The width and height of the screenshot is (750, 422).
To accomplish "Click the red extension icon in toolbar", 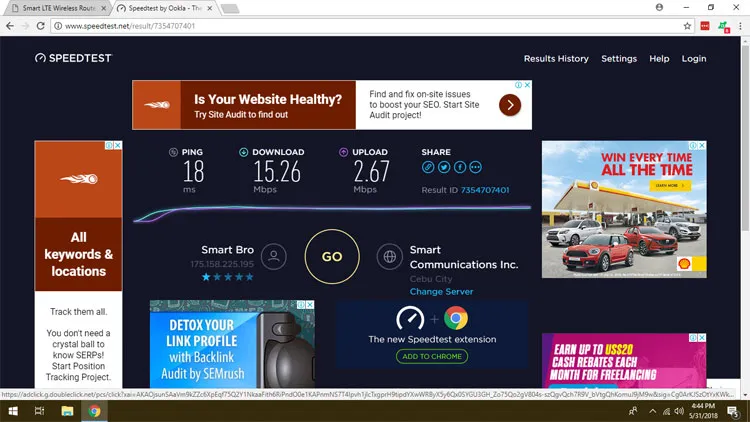I will coord(705,26).
